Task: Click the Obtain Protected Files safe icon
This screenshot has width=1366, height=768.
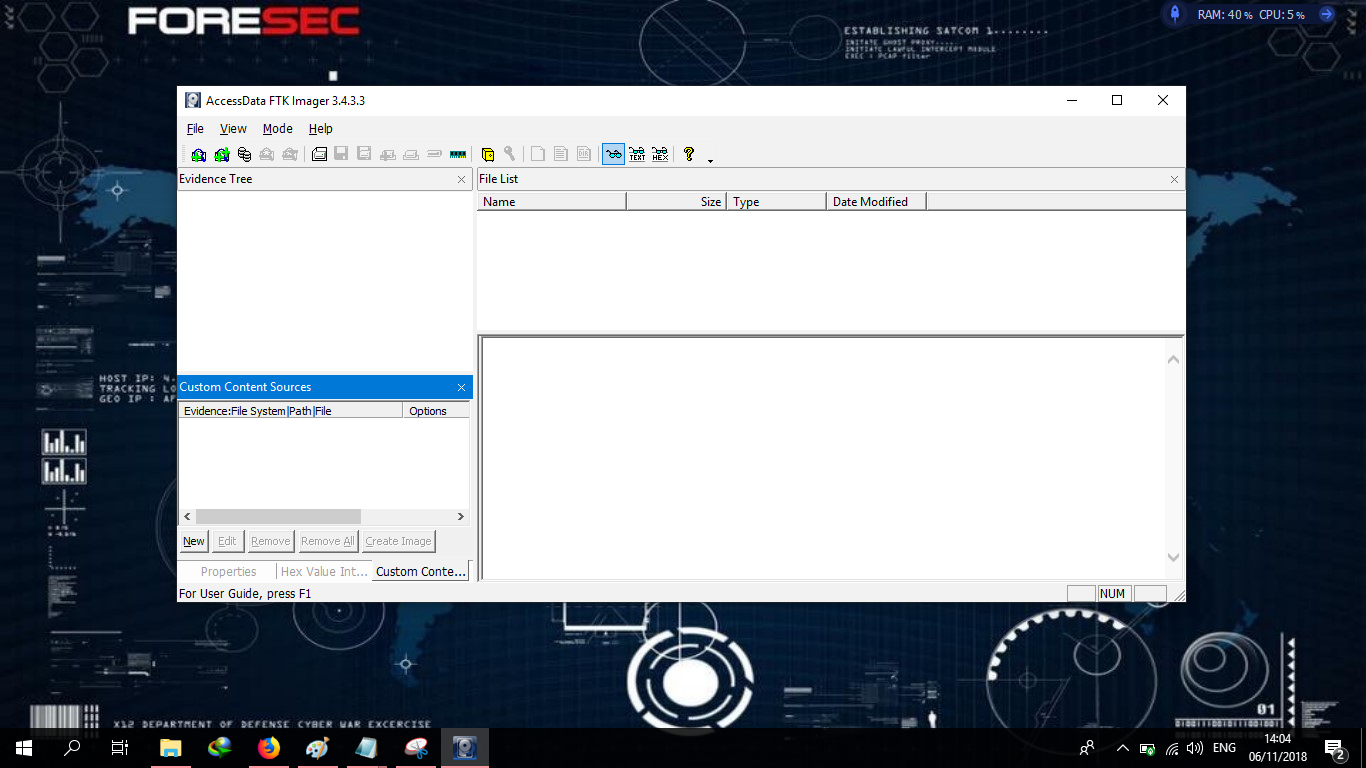Action: [x=488, y=154]
